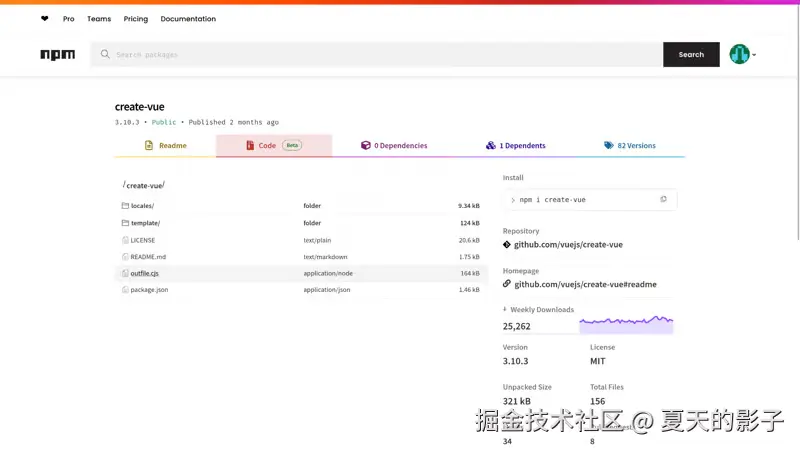
Task: Click the Dependencies cube icon
Action: pos(365,145)
